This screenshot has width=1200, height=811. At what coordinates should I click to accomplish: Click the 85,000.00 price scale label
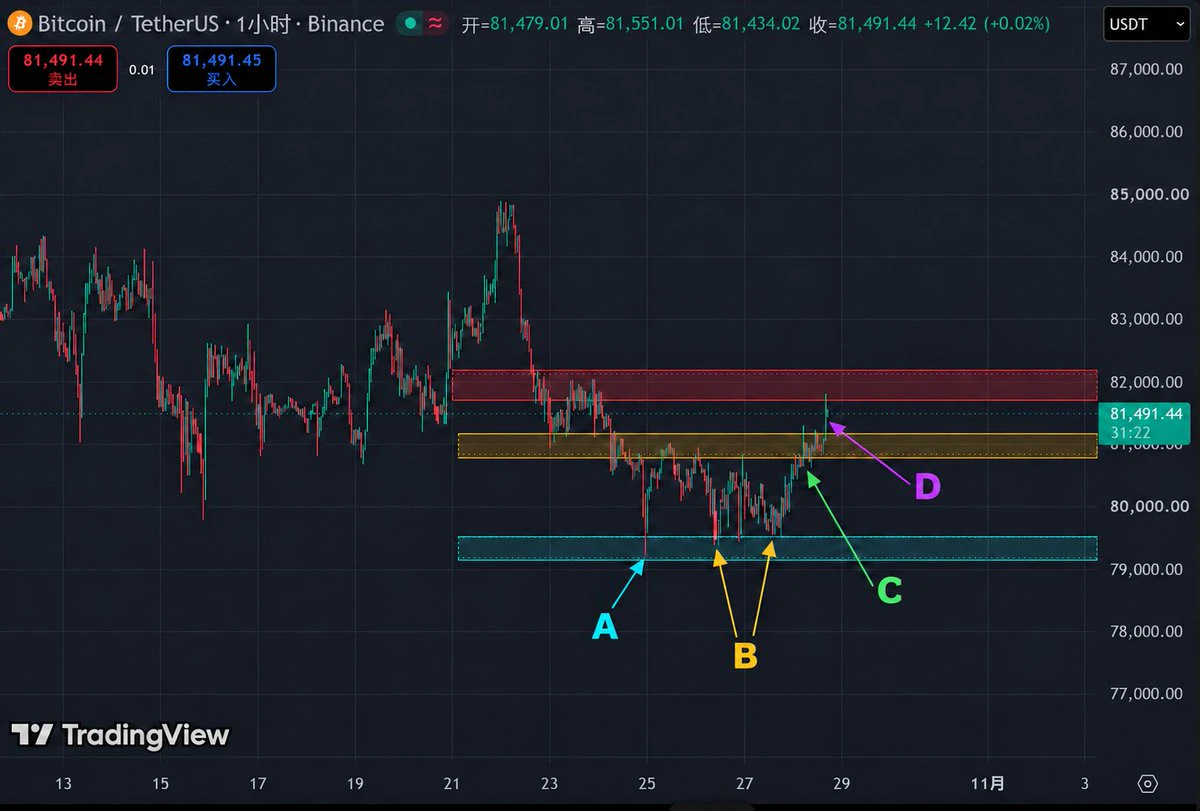point(1148,194)
